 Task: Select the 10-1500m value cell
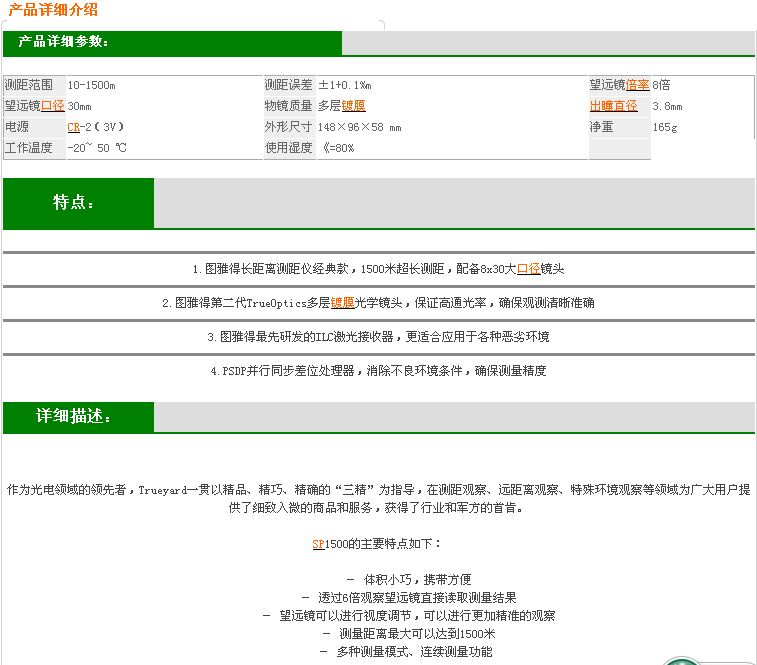[92, 85]
